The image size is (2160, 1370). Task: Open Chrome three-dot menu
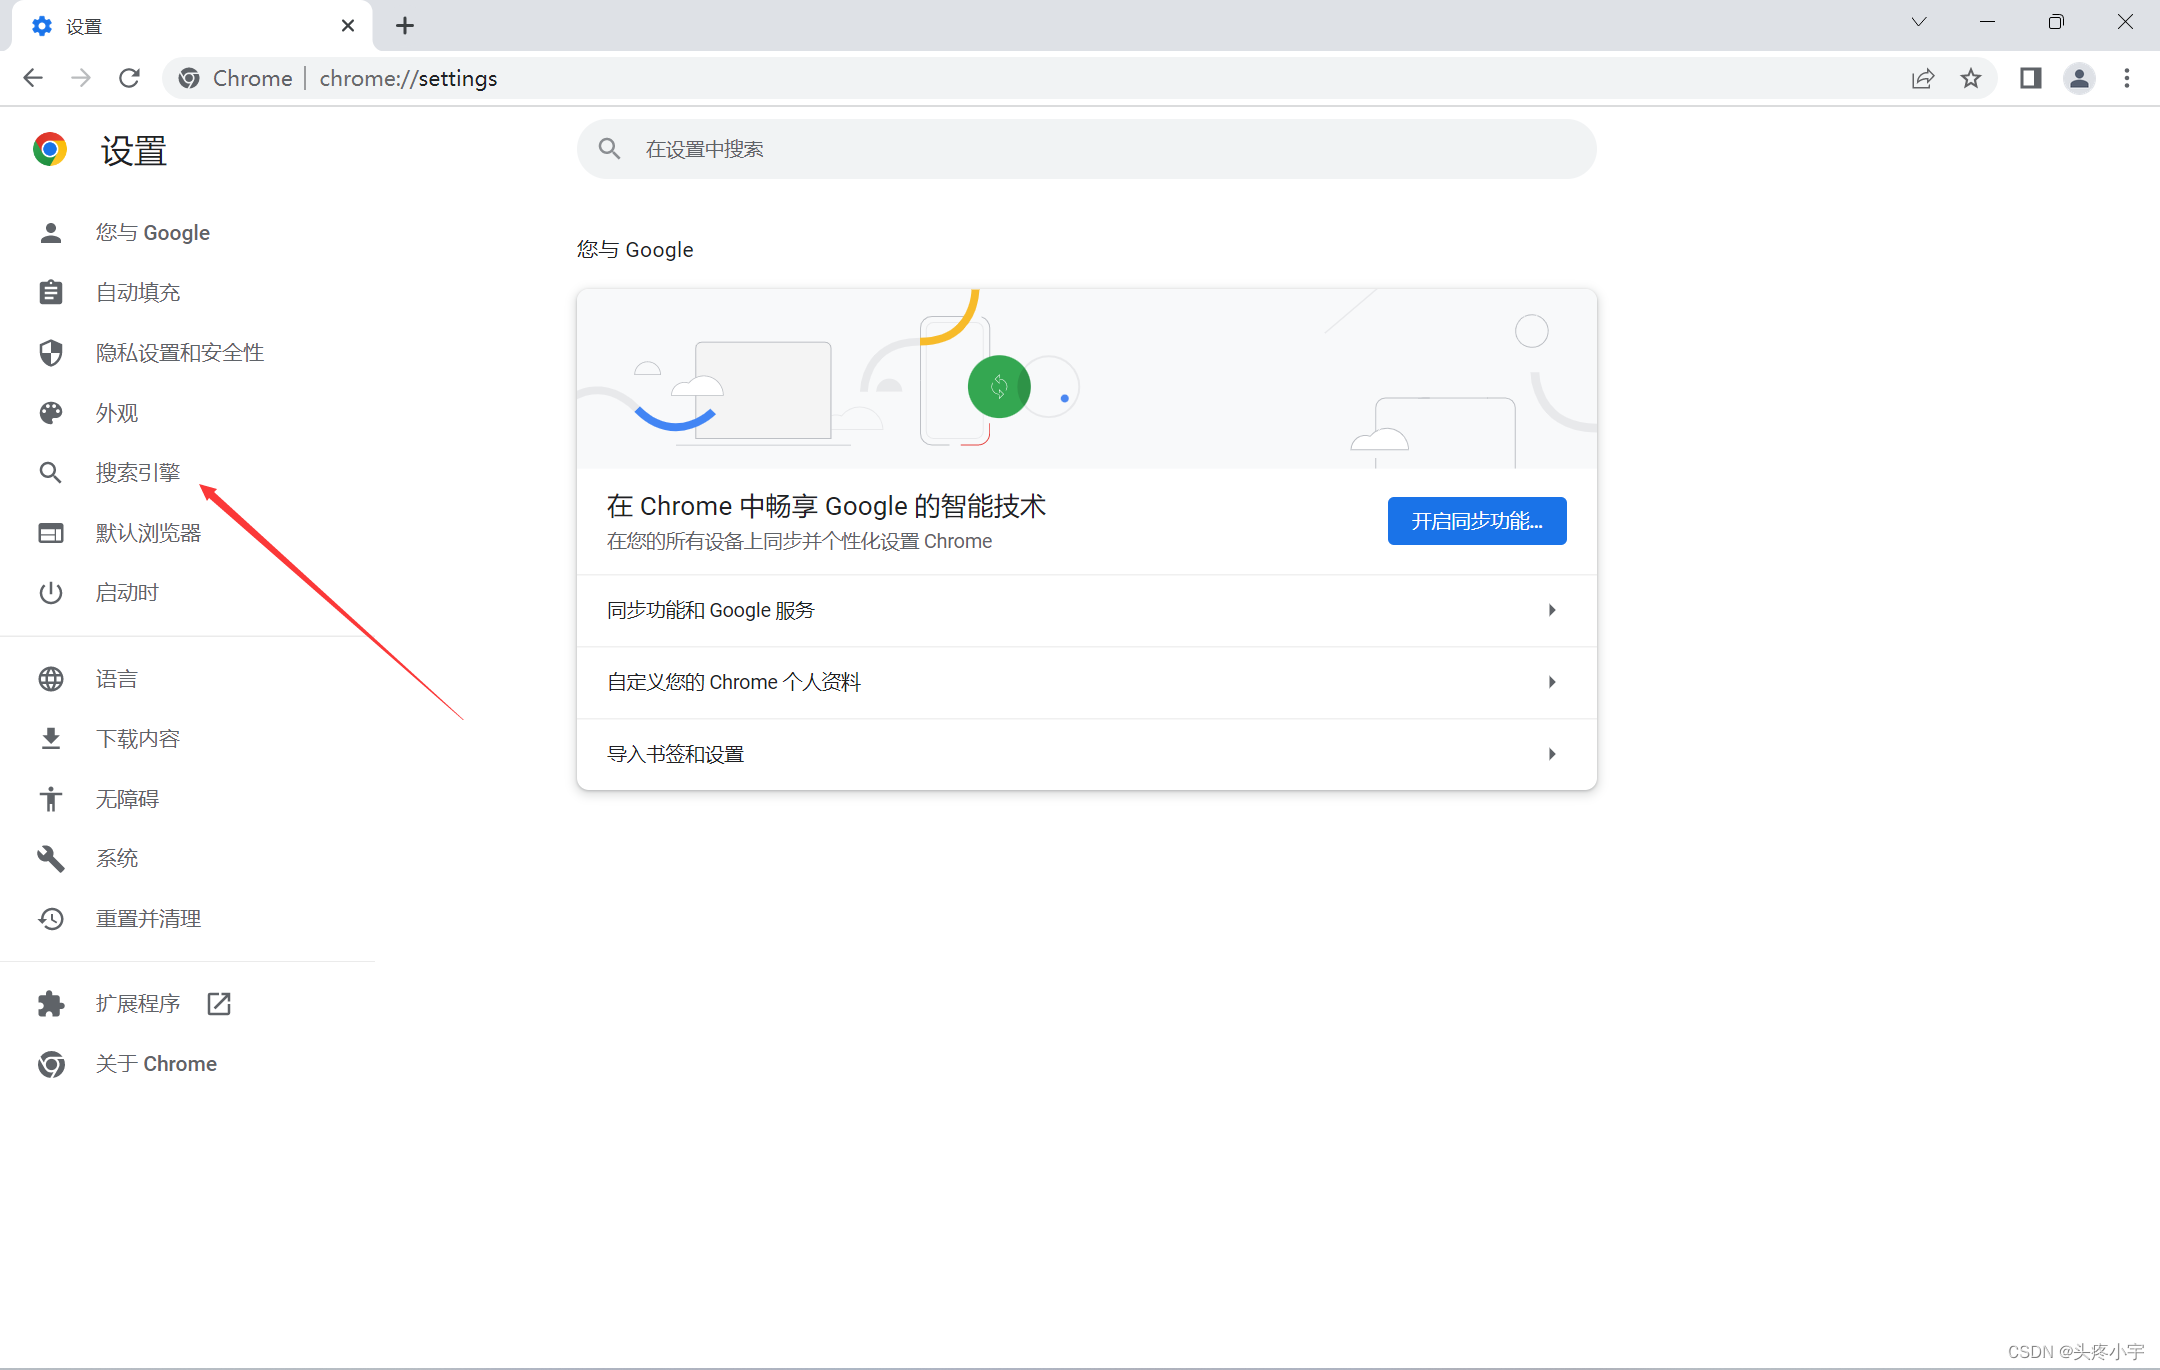[2127, 78]
